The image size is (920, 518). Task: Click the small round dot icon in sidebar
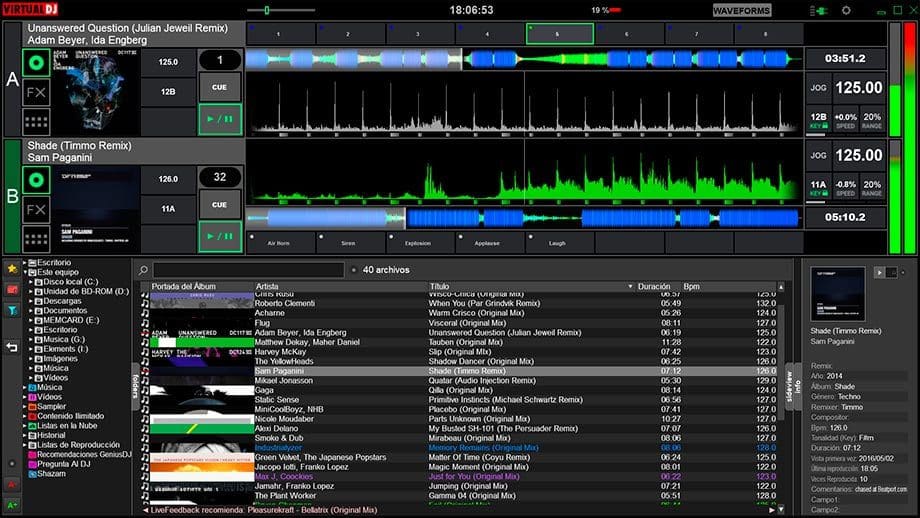[12, 463]
